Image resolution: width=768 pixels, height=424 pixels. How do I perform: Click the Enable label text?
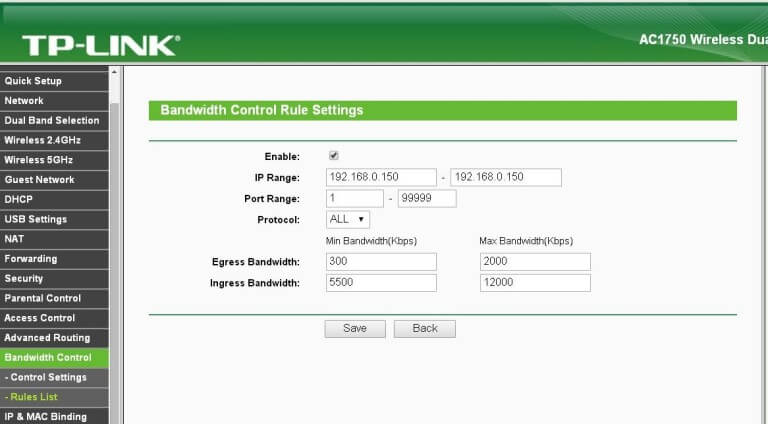(282, 157)
